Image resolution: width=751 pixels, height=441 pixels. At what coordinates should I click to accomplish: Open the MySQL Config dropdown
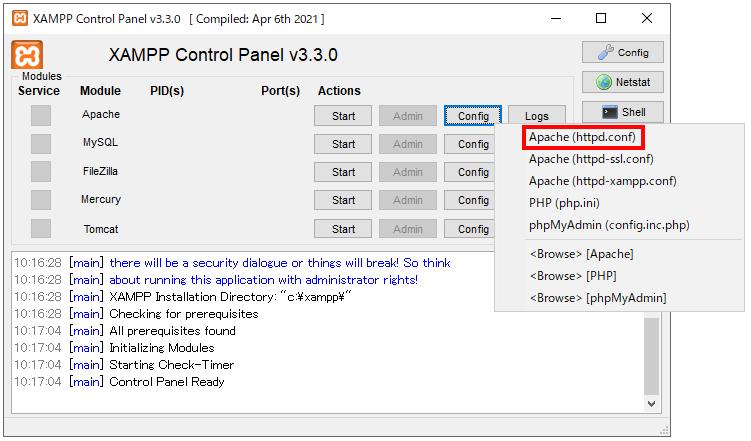coord(469,144)
